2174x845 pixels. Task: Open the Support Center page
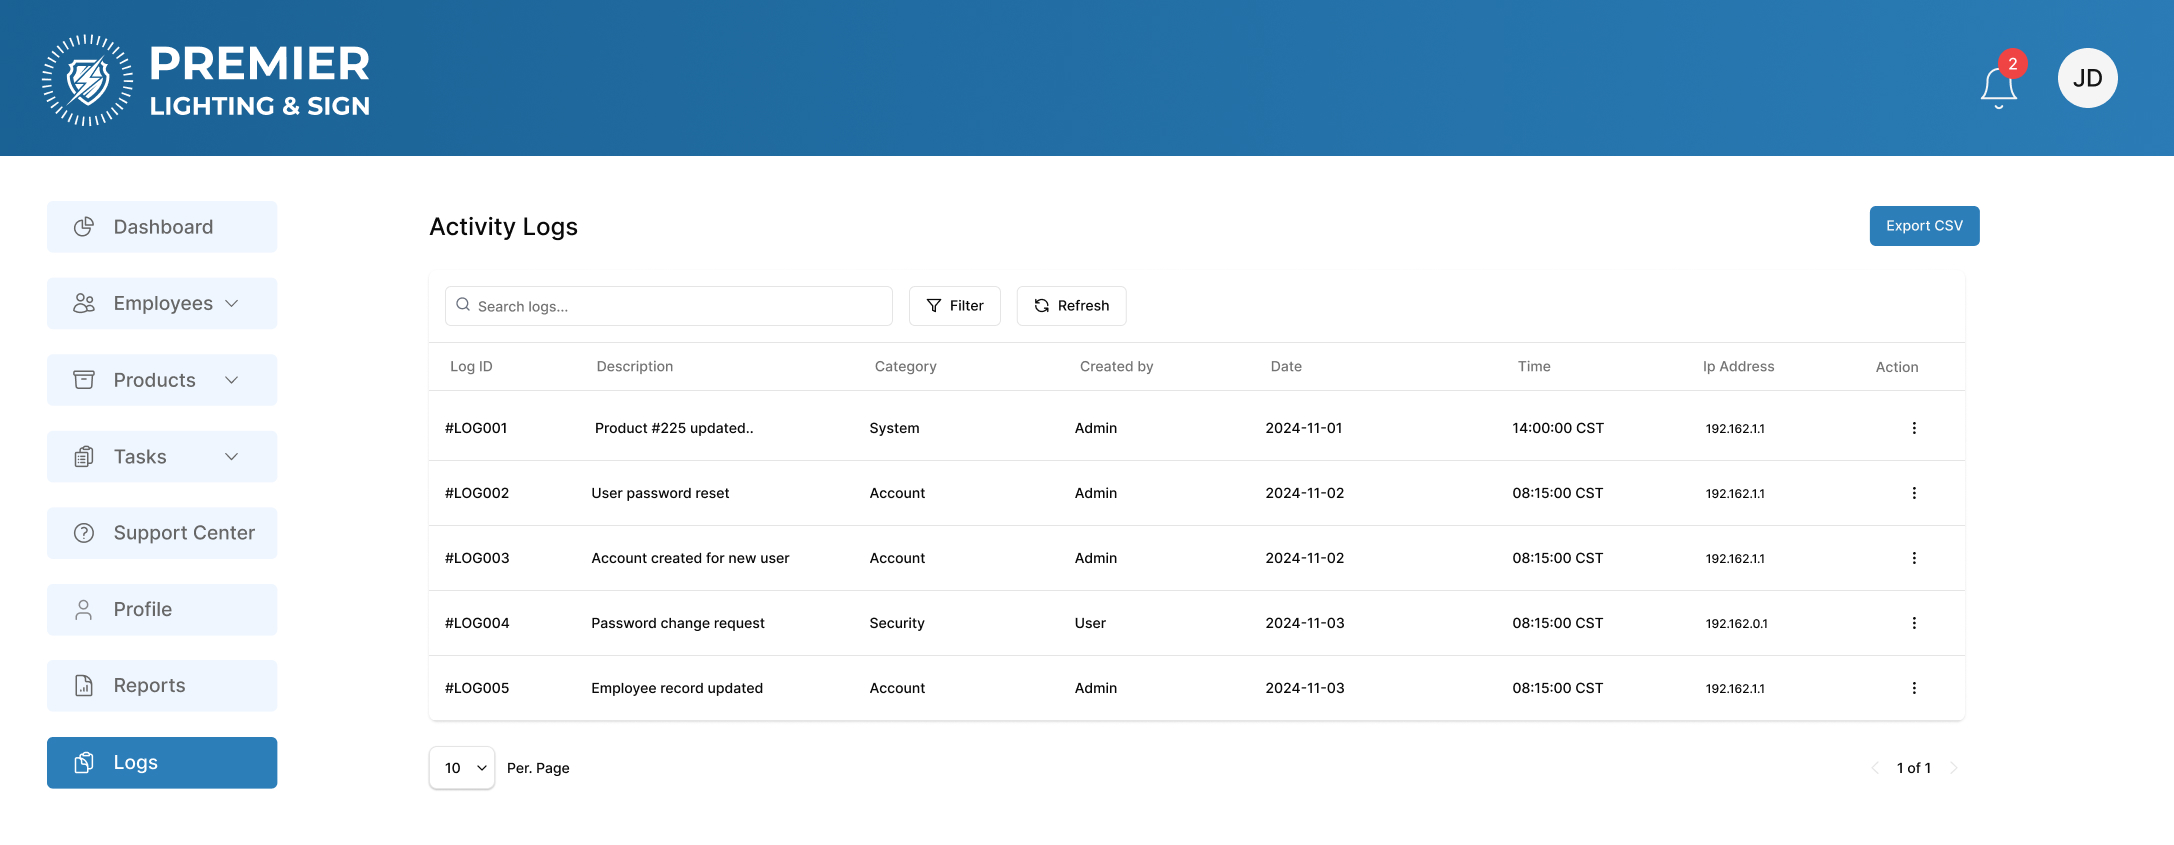(x=162, y=533)
